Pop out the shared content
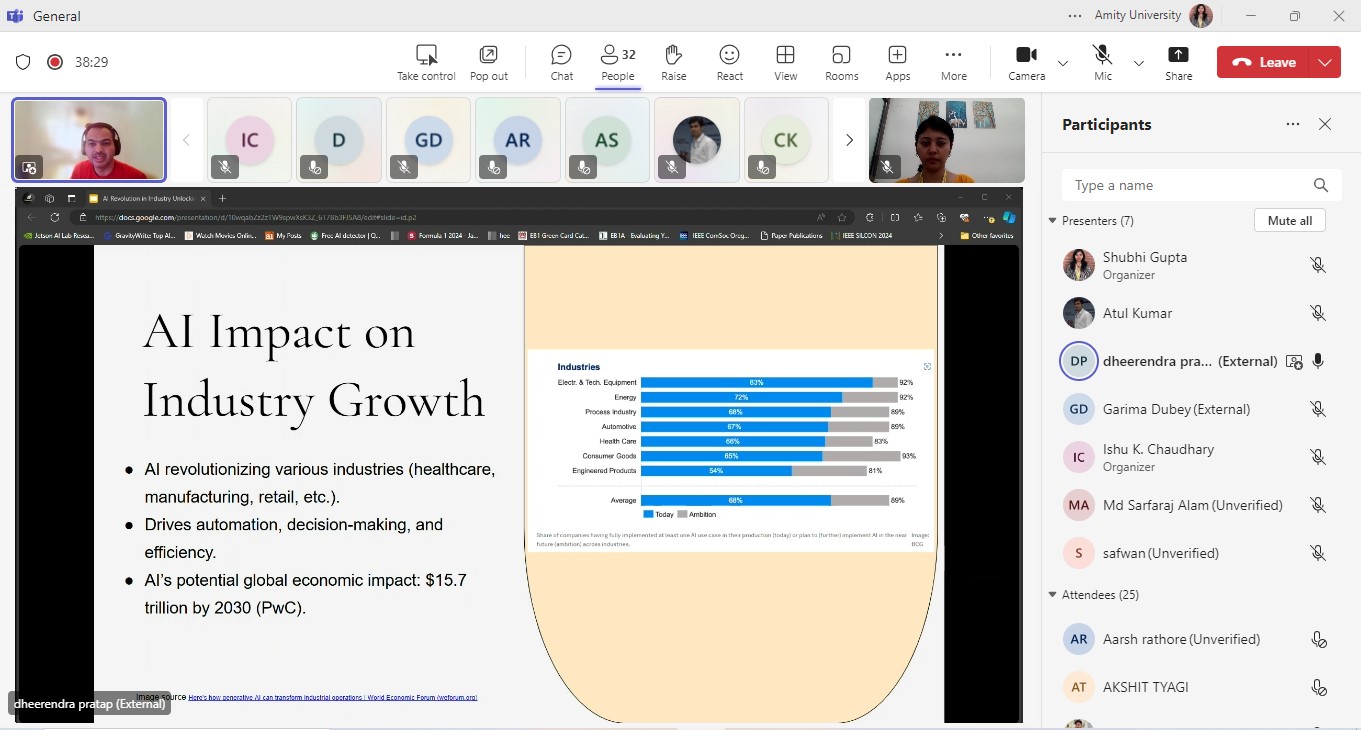Screen dimensions: 1361x730 [489, 62]
